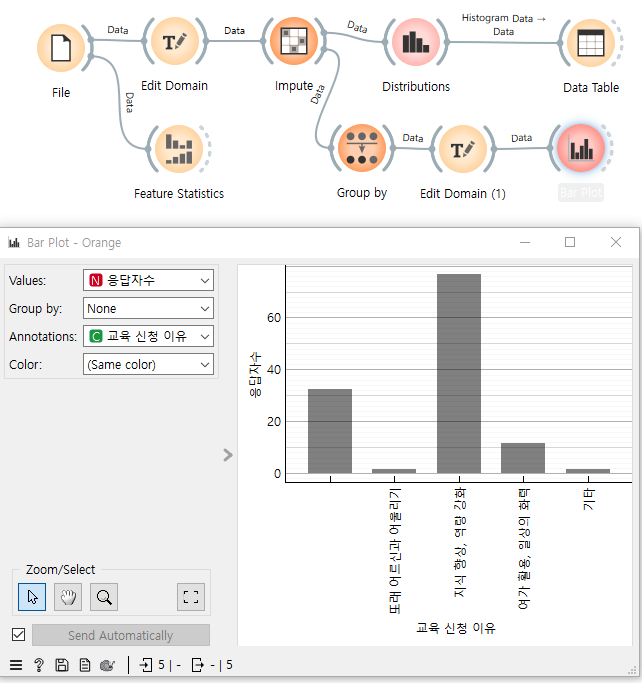Reset the plot view to fit

(x=191, y=598)
